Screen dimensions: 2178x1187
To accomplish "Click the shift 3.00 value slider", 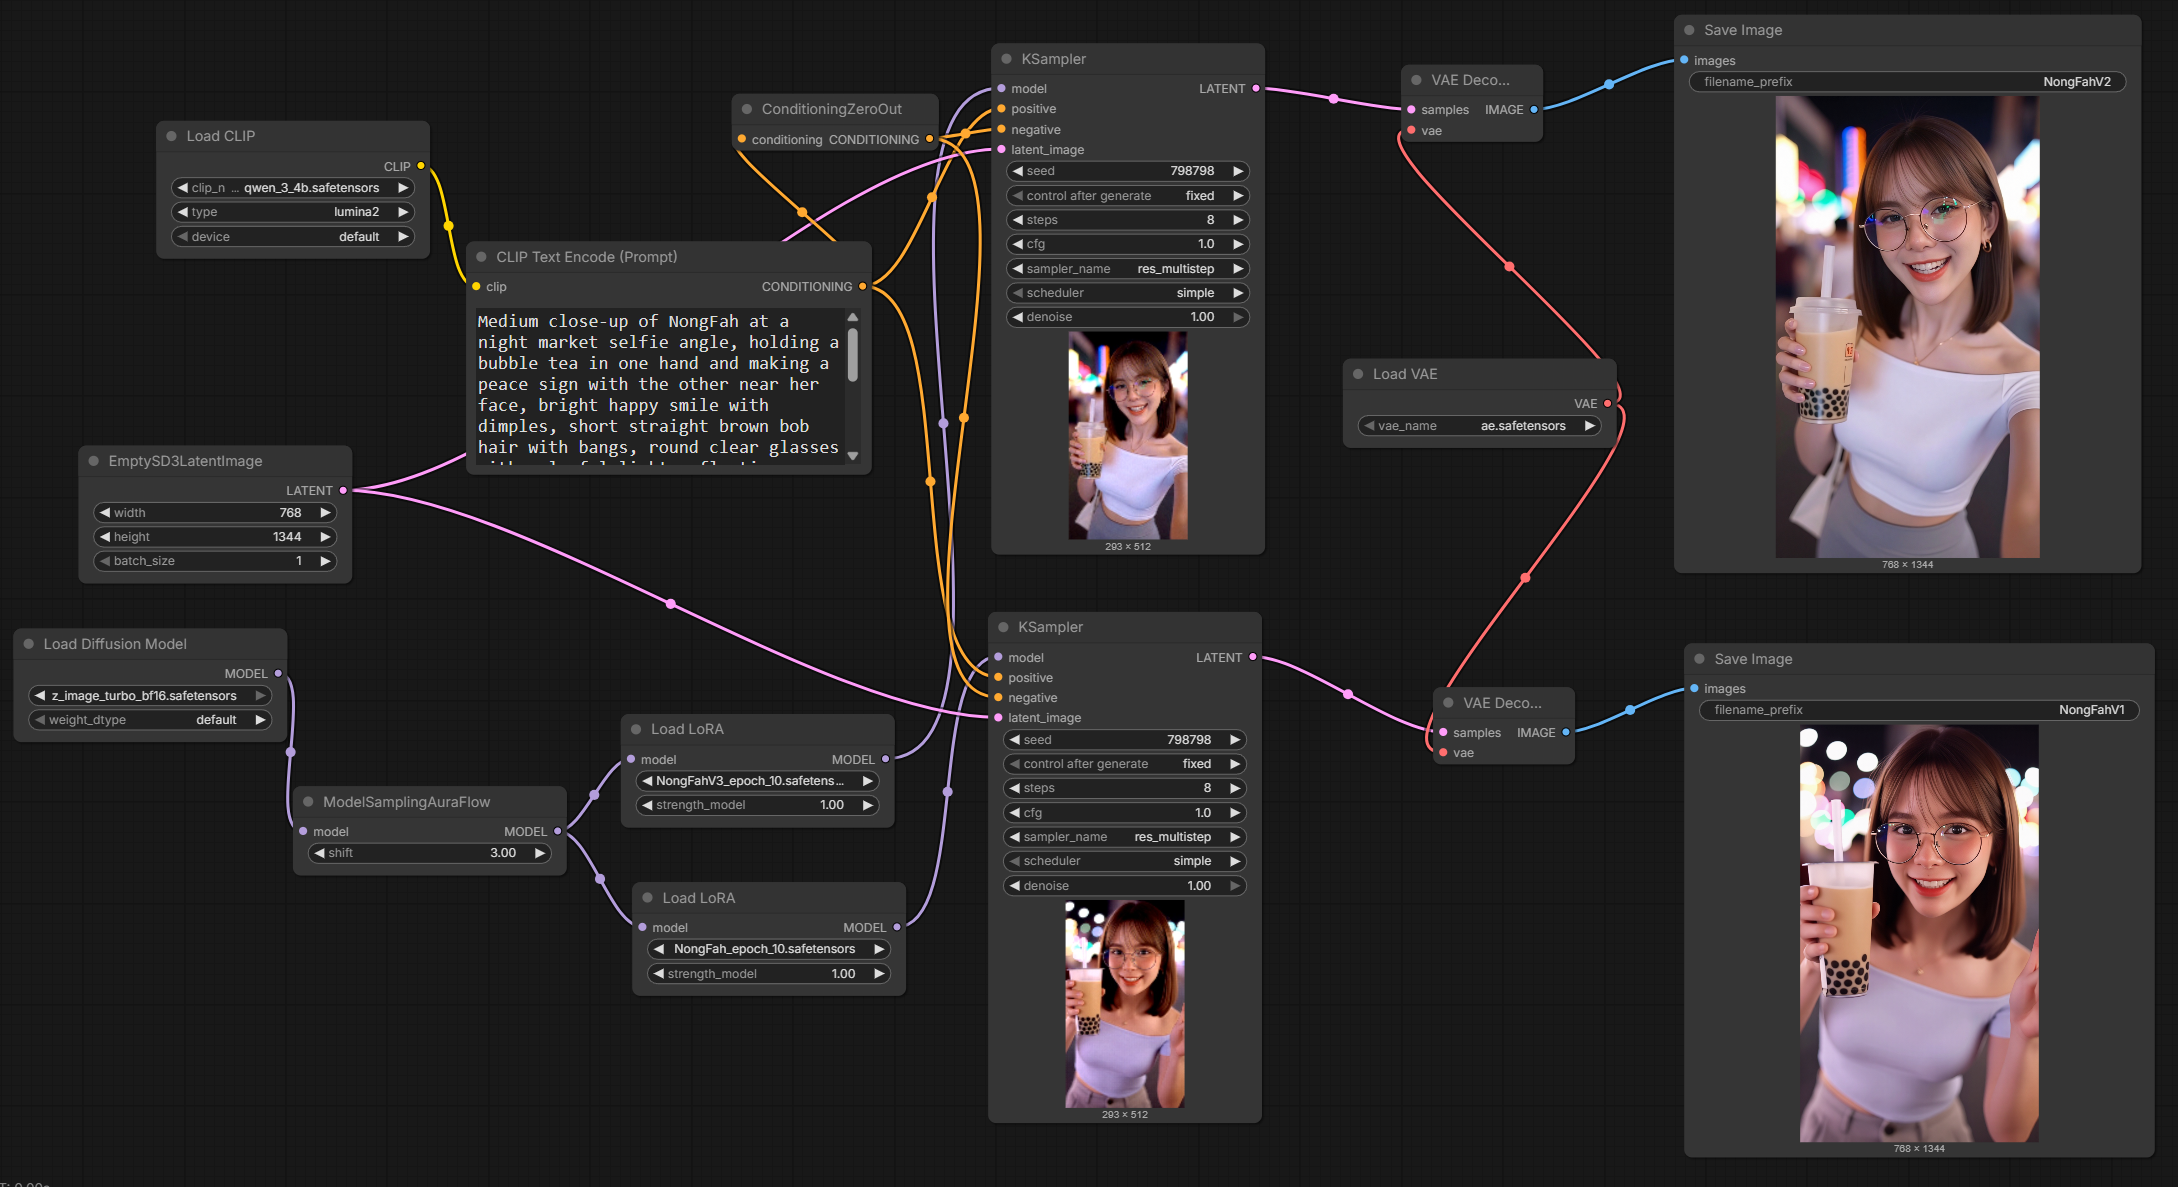I will [429, 853].
